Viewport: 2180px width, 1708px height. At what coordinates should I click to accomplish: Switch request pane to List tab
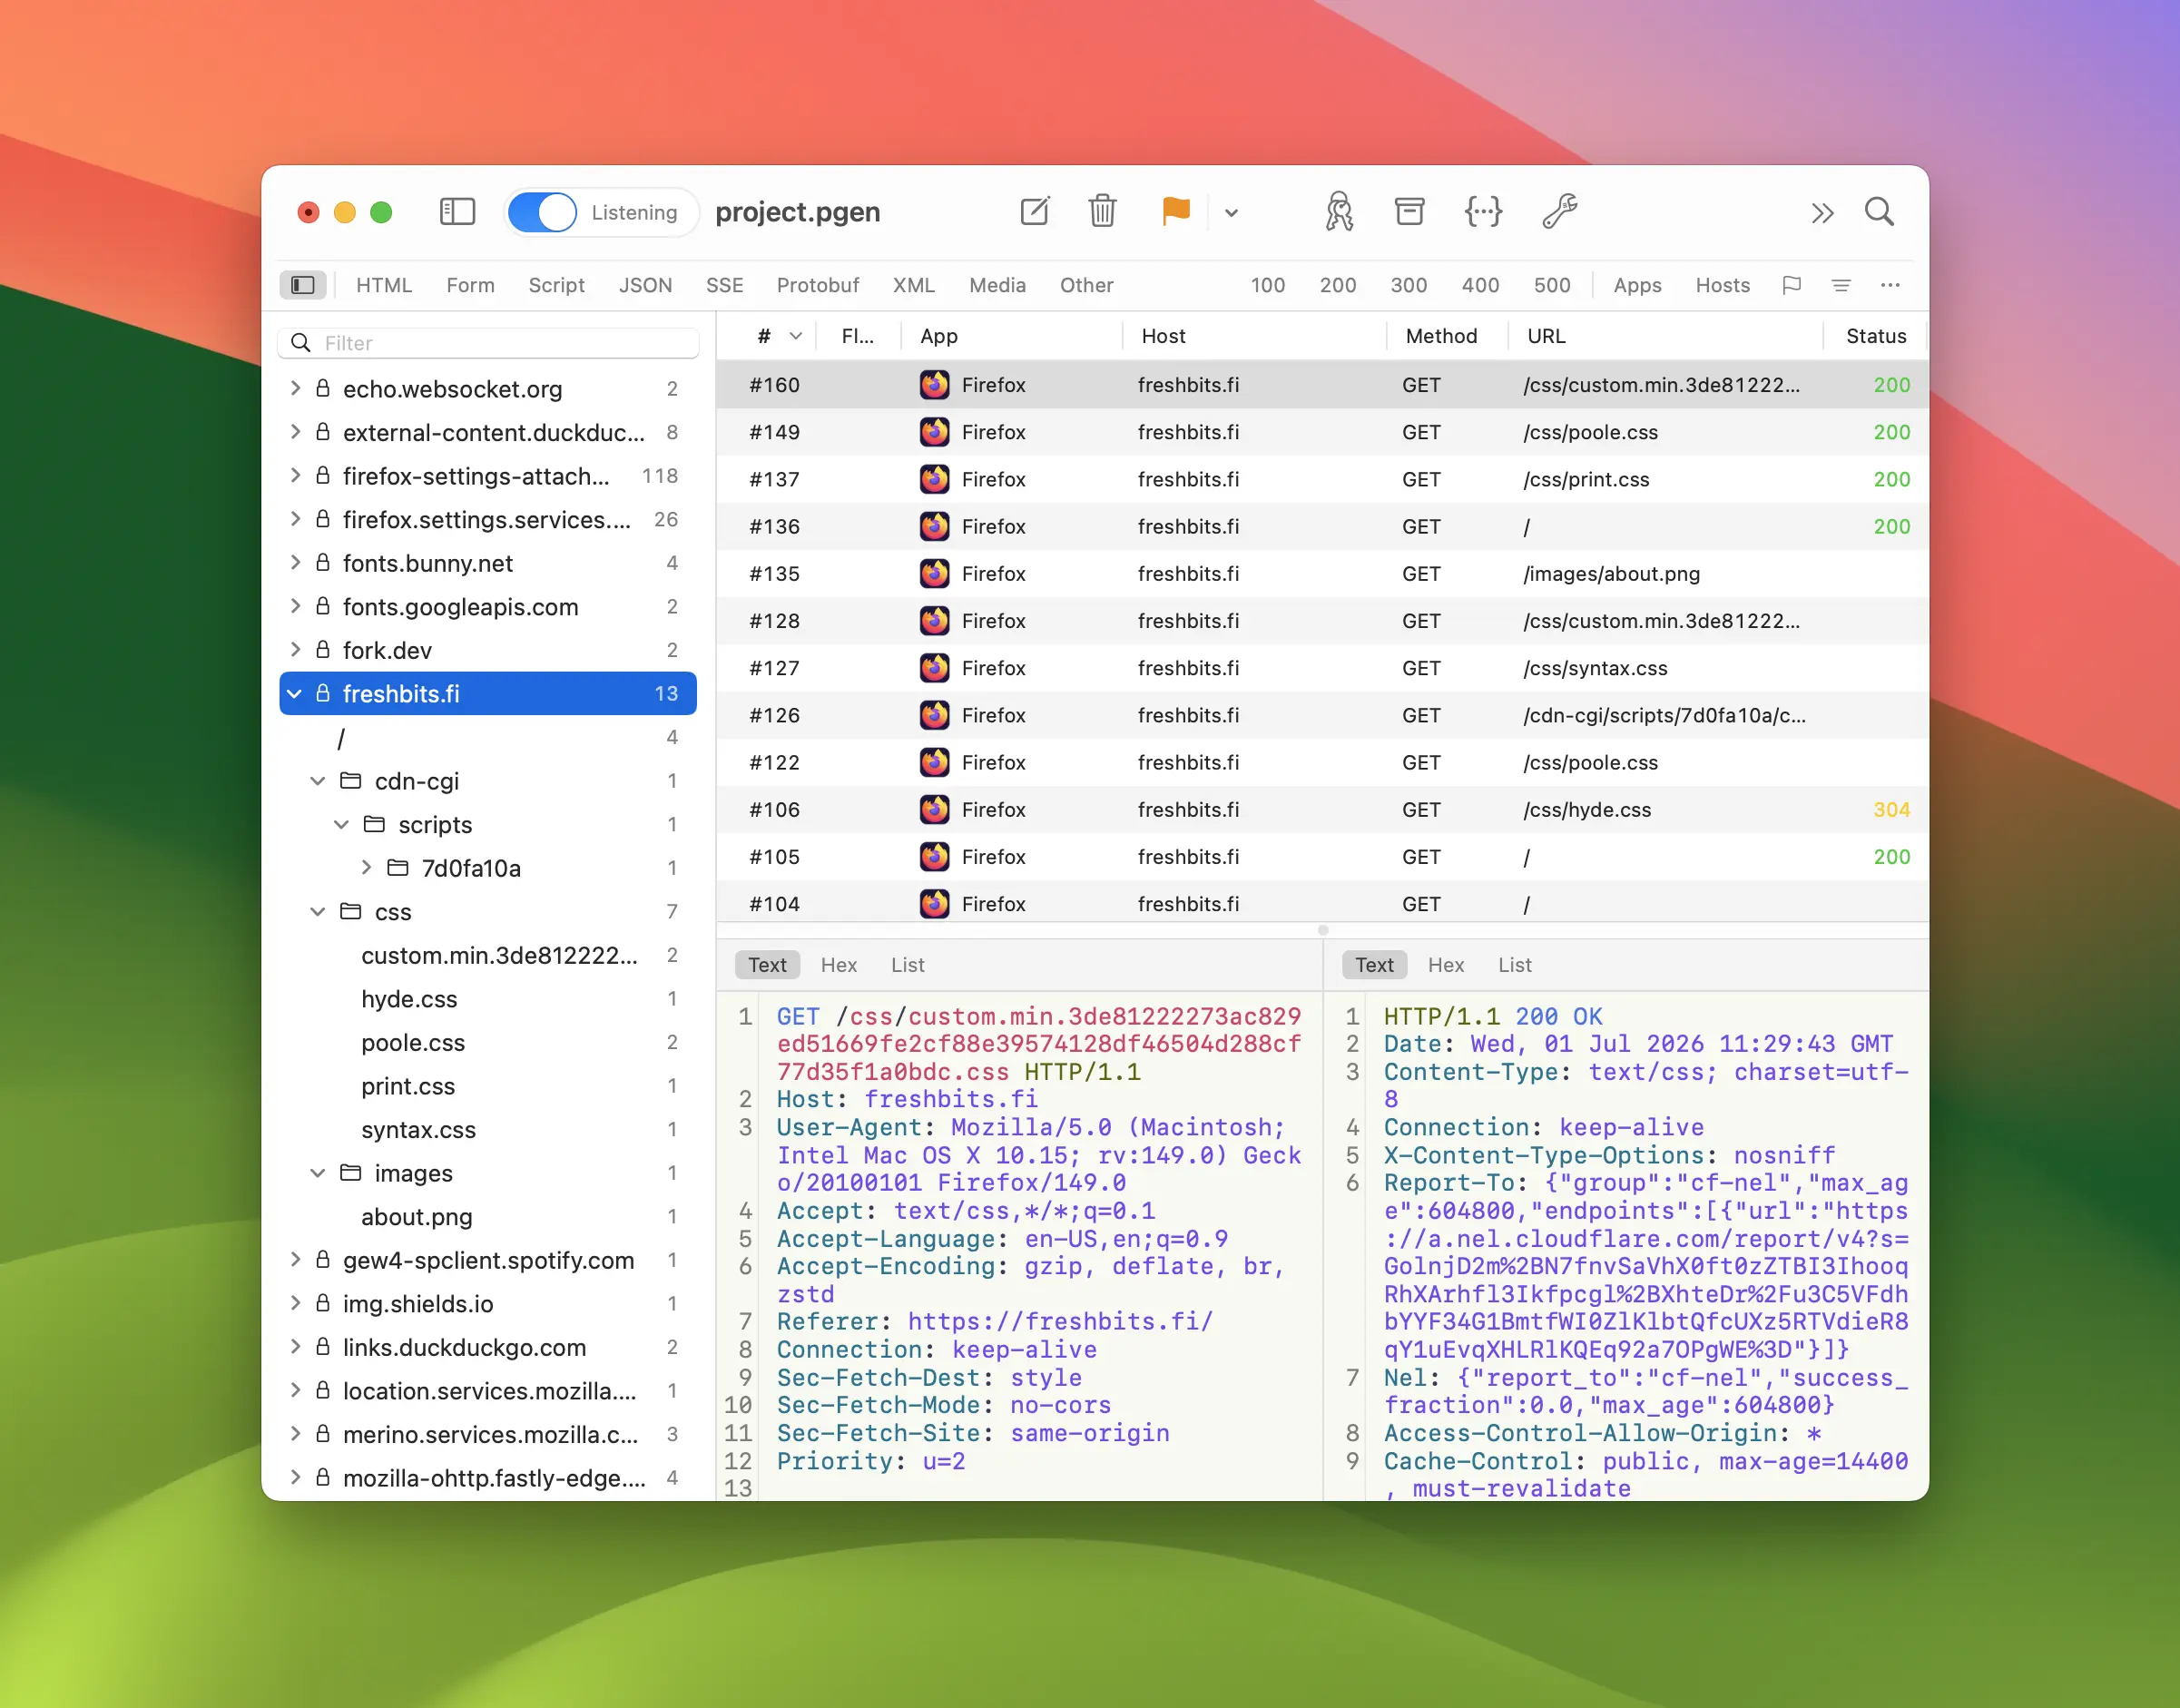click(907, 965)
